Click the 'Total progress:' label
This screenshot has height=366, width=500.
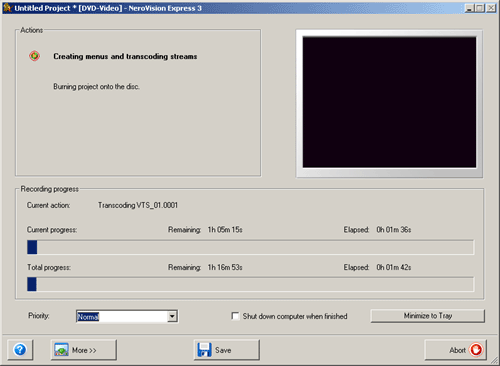pos(49,267)
